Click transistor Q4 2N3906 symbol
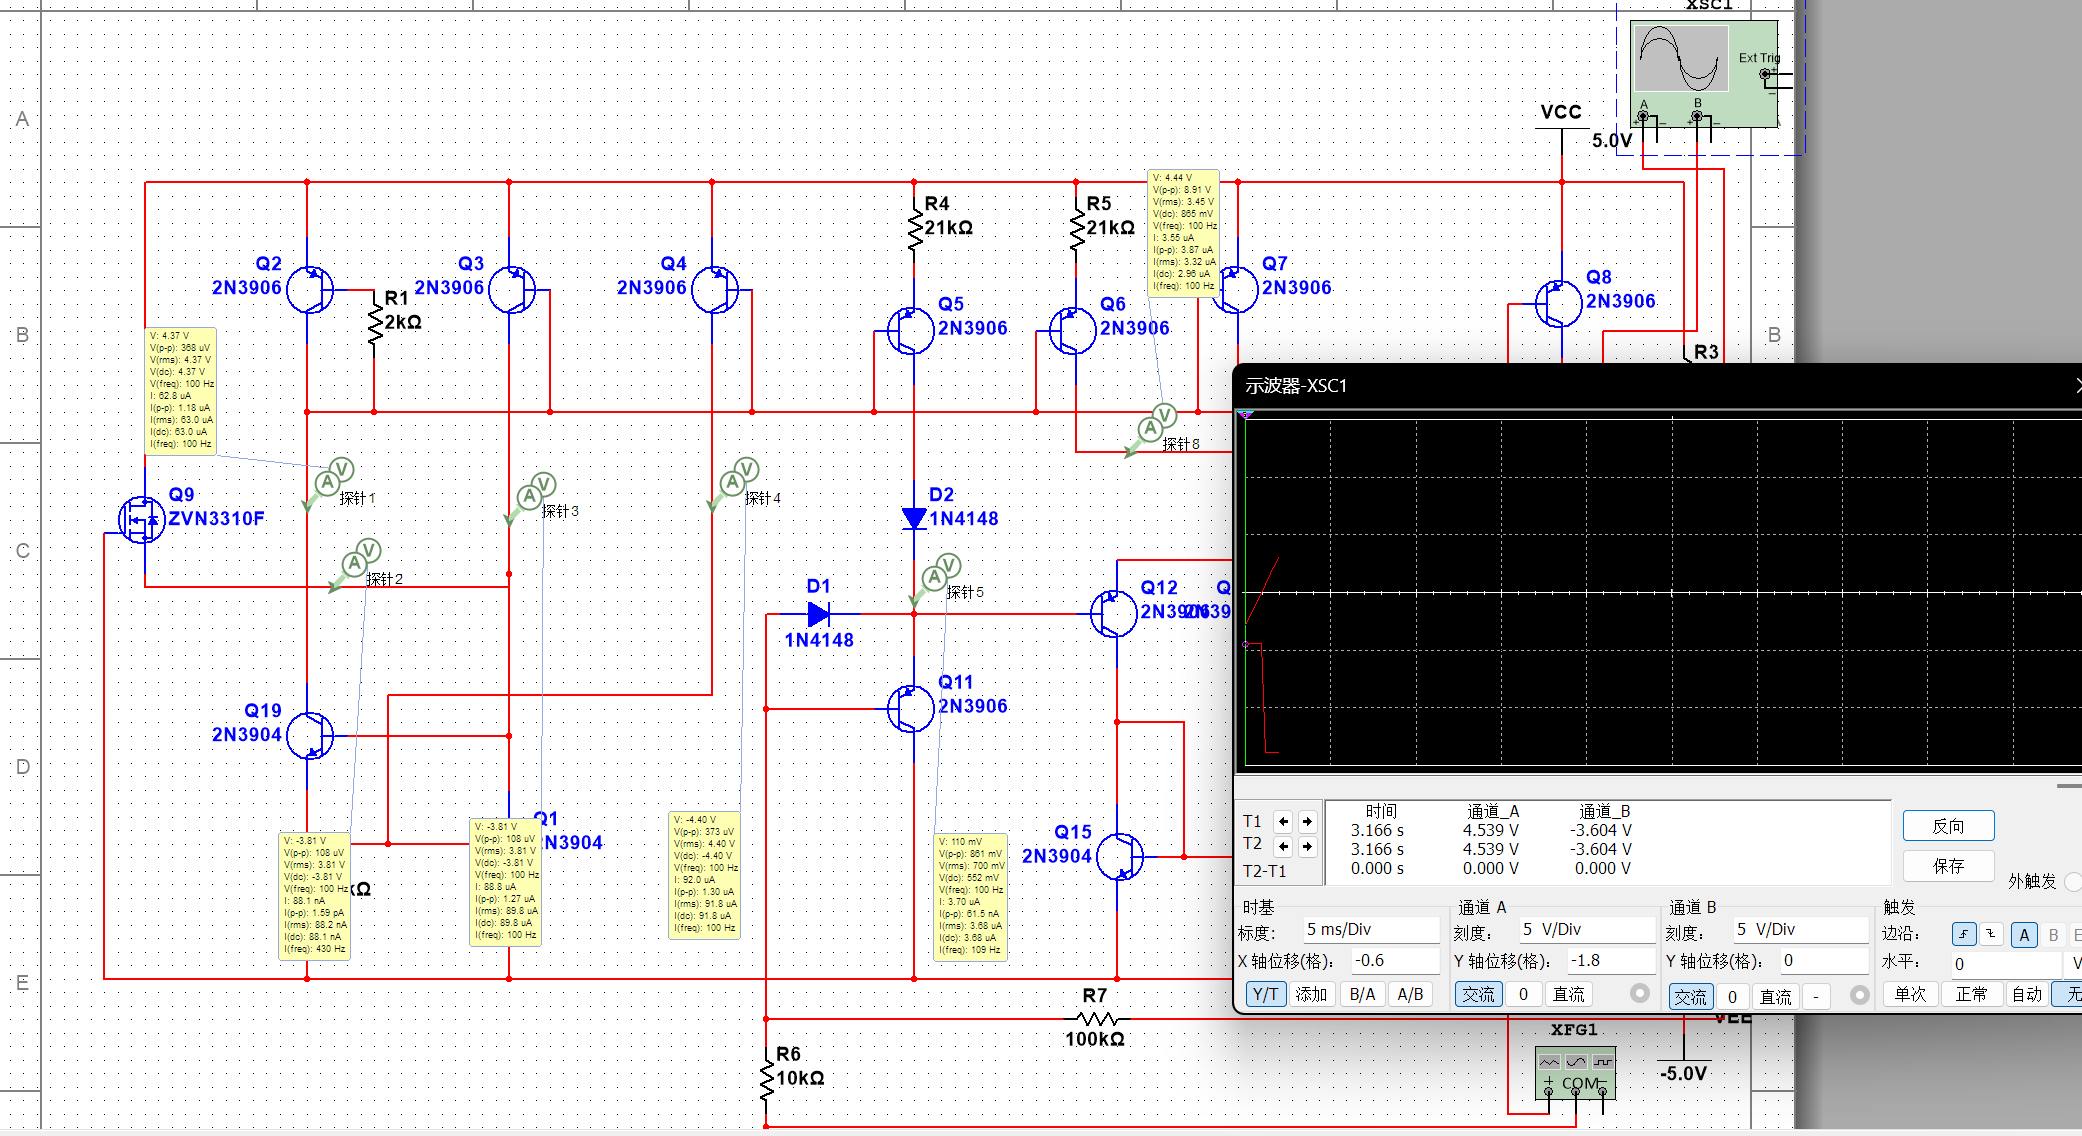 [x=715, y=290]
